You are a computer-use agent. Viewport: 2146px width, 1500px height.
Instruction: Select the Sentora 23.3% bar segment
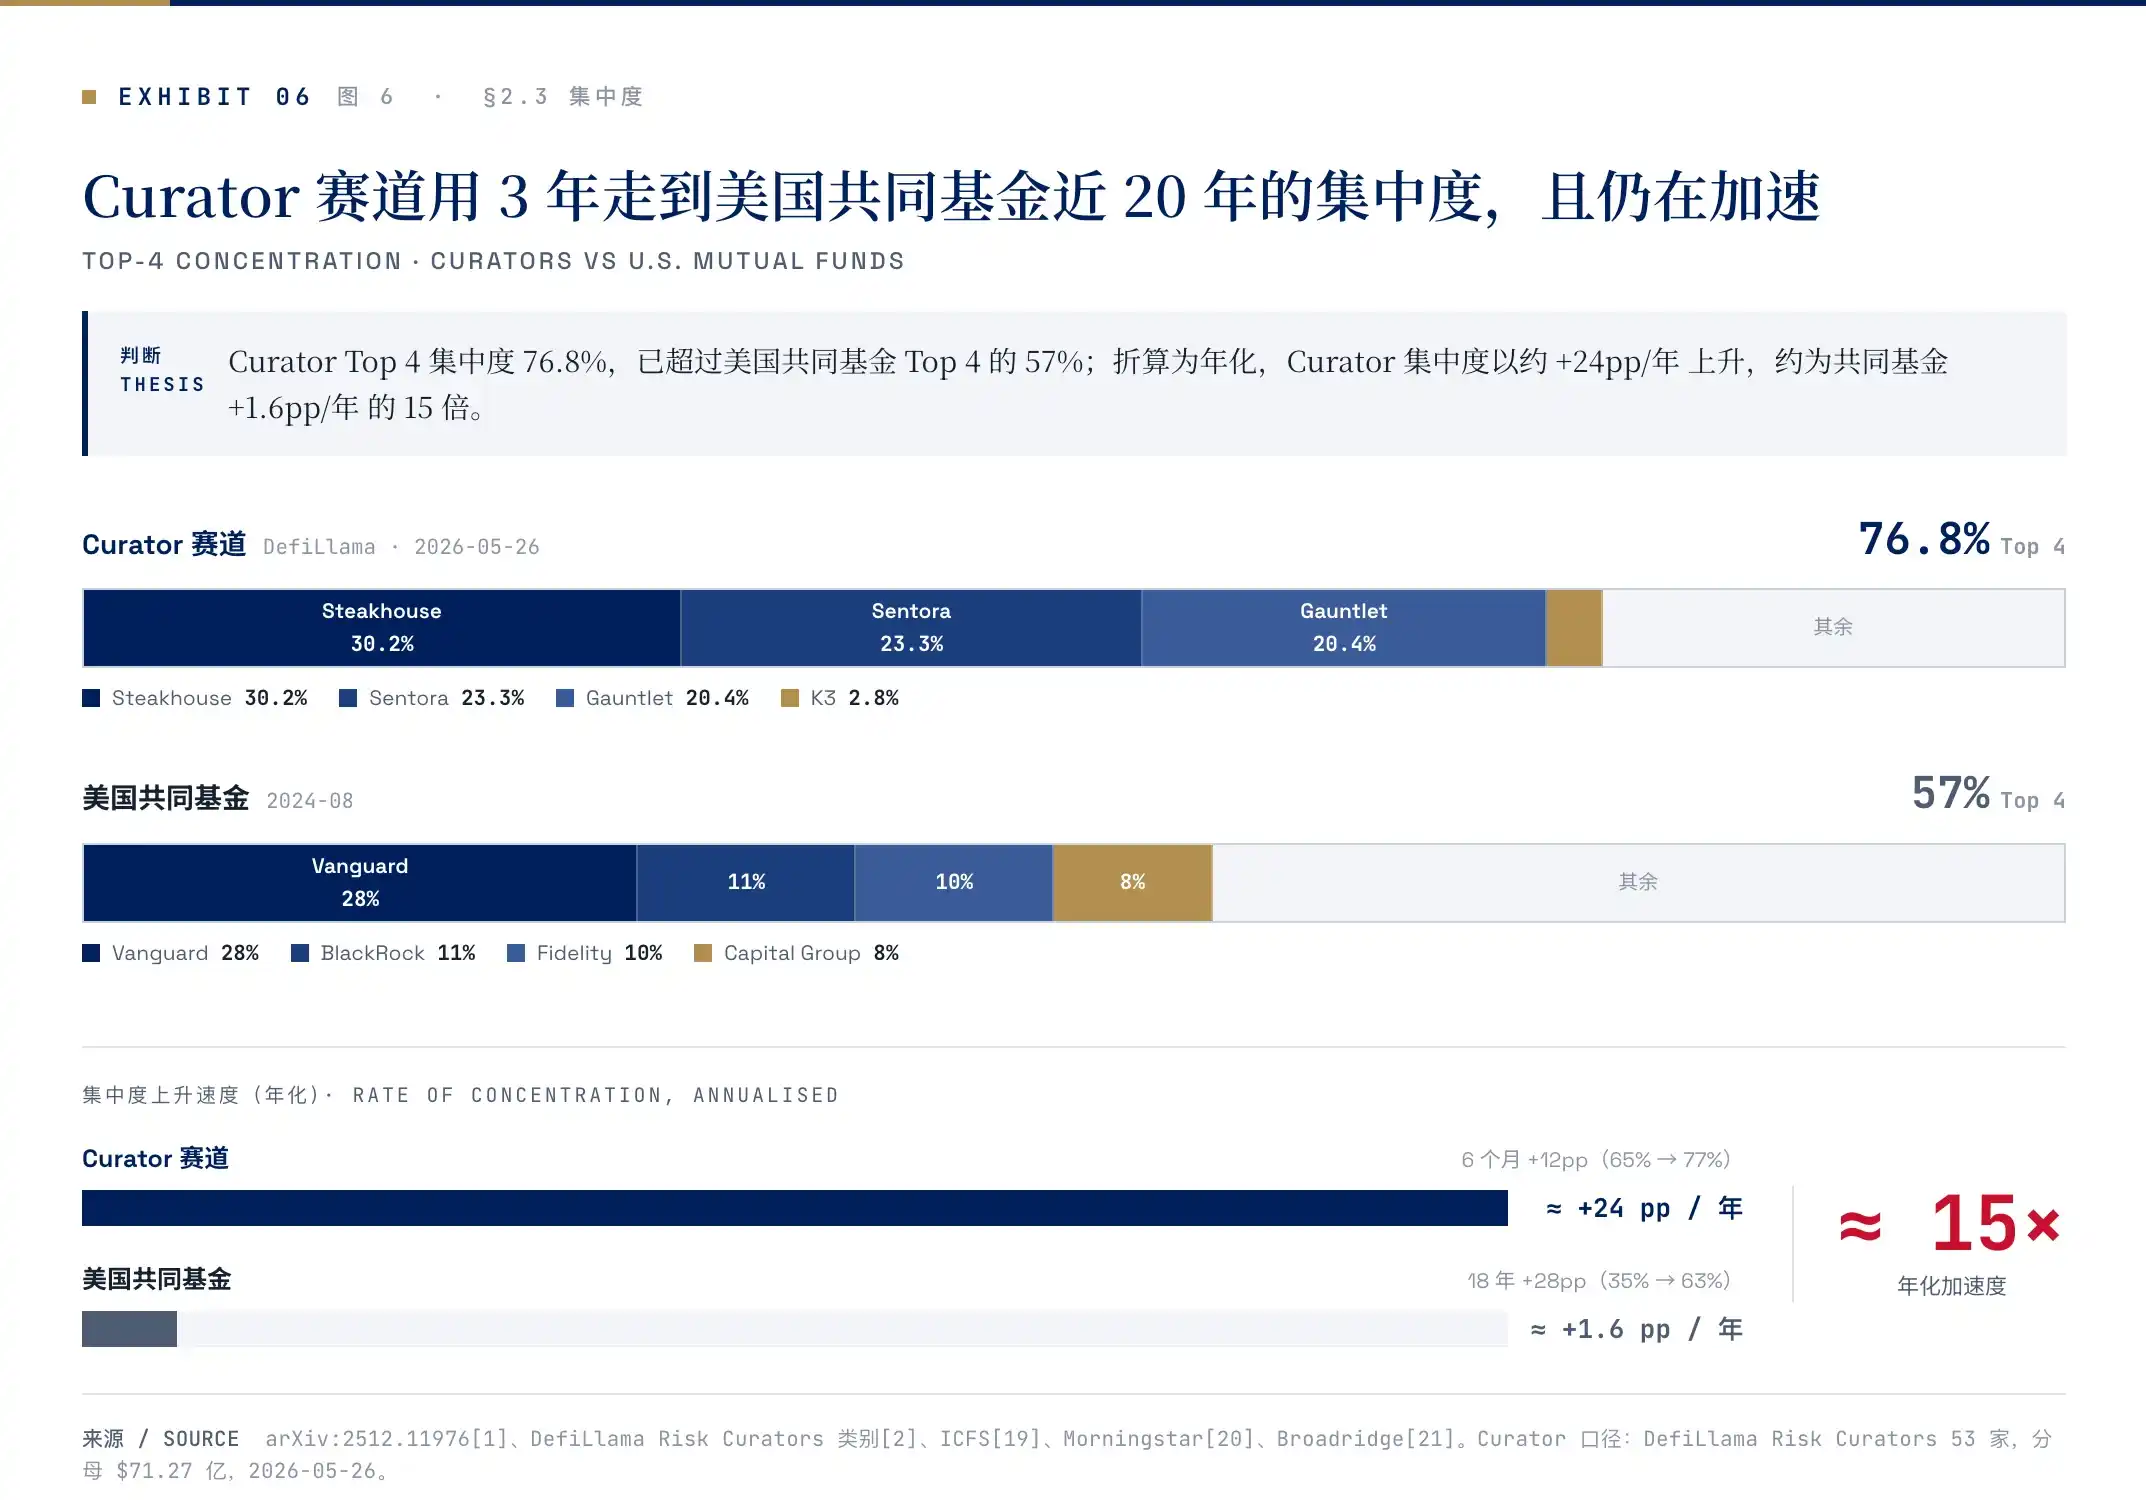point(911,628)
